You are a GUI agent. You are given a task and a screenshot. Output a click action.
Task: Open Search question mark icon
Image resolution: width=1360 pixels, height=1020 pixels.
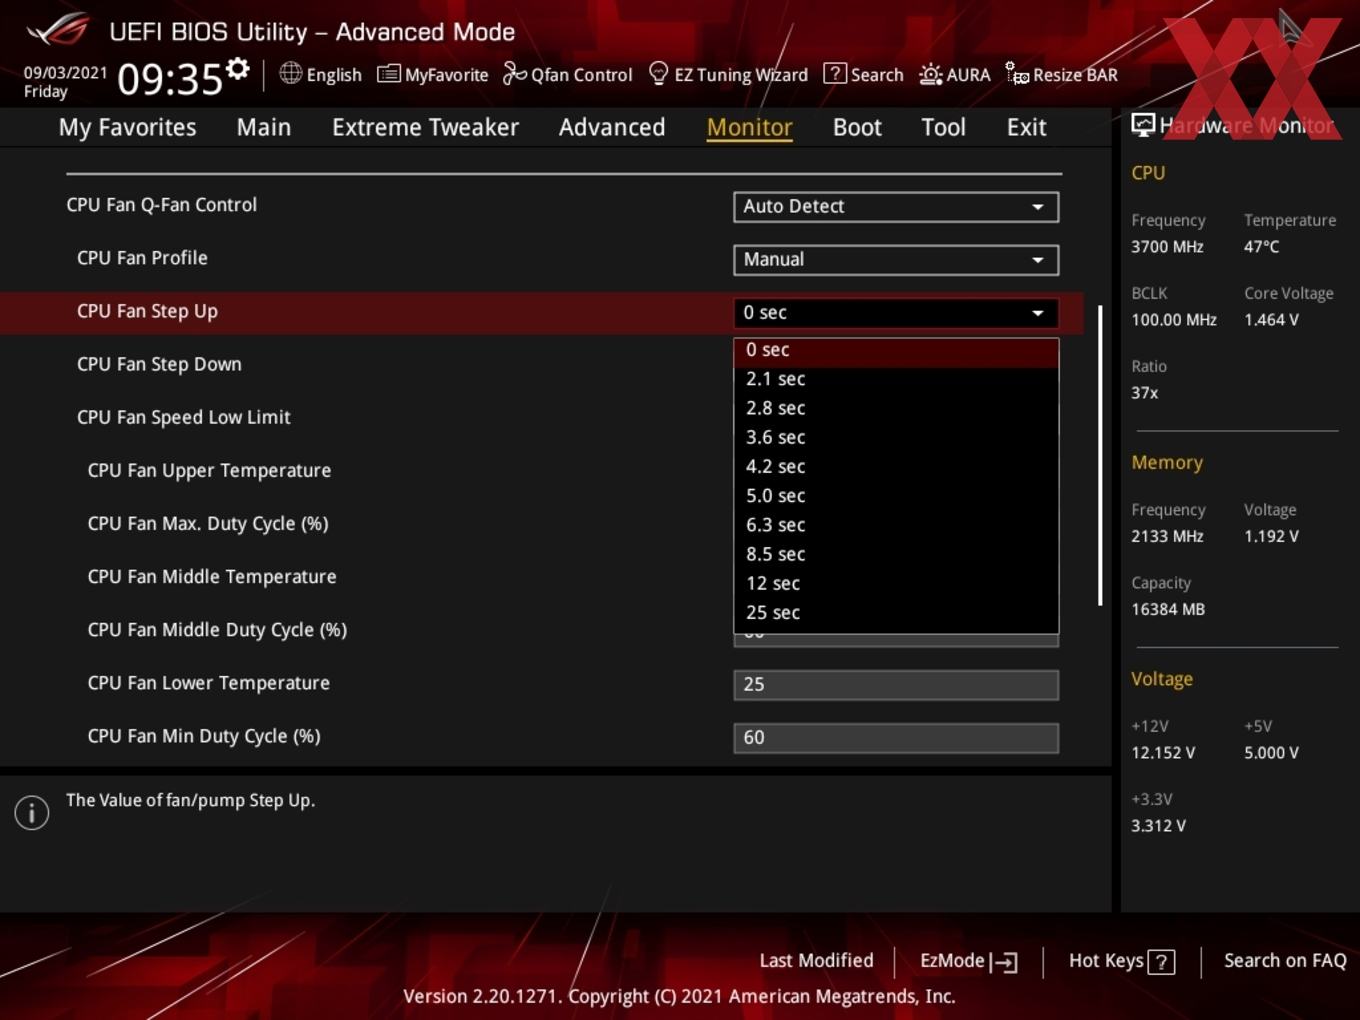coord(834,74)
